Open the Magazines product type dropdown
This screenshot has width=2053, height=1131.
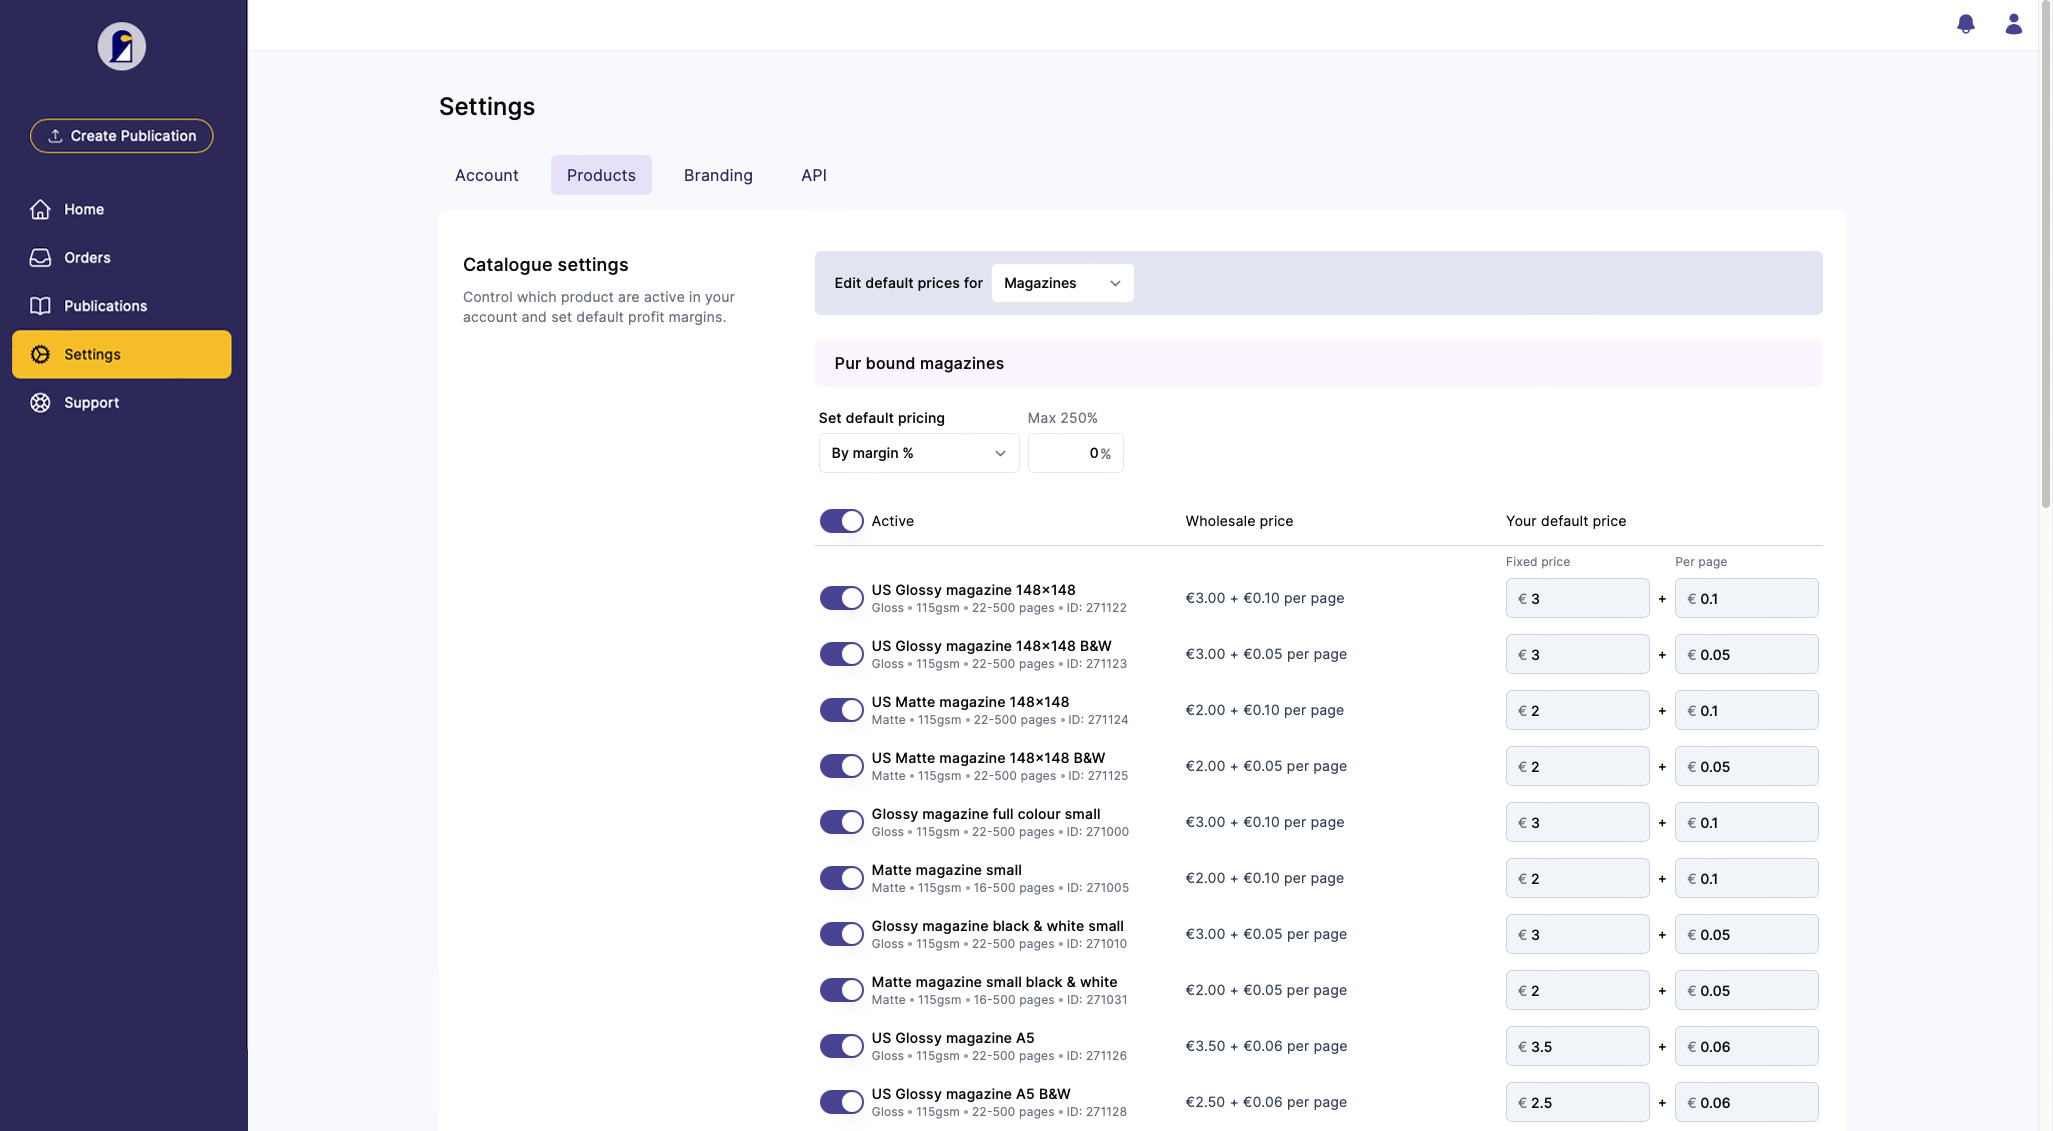tap(1062, 283)
